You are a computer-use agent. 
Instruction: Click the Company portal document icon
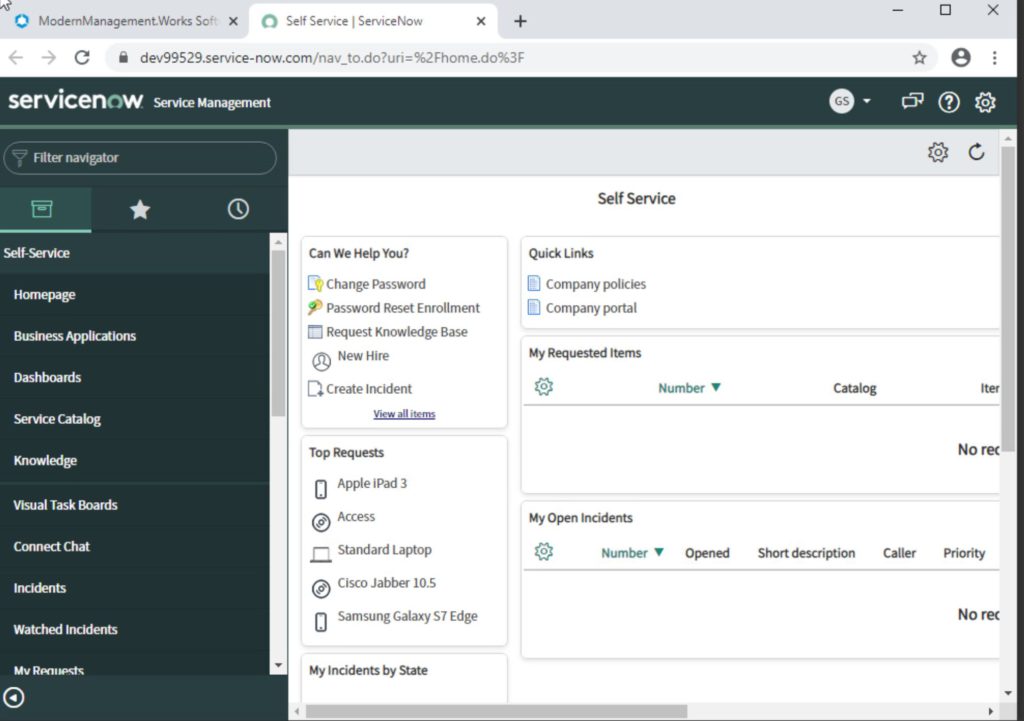[534, 307]
